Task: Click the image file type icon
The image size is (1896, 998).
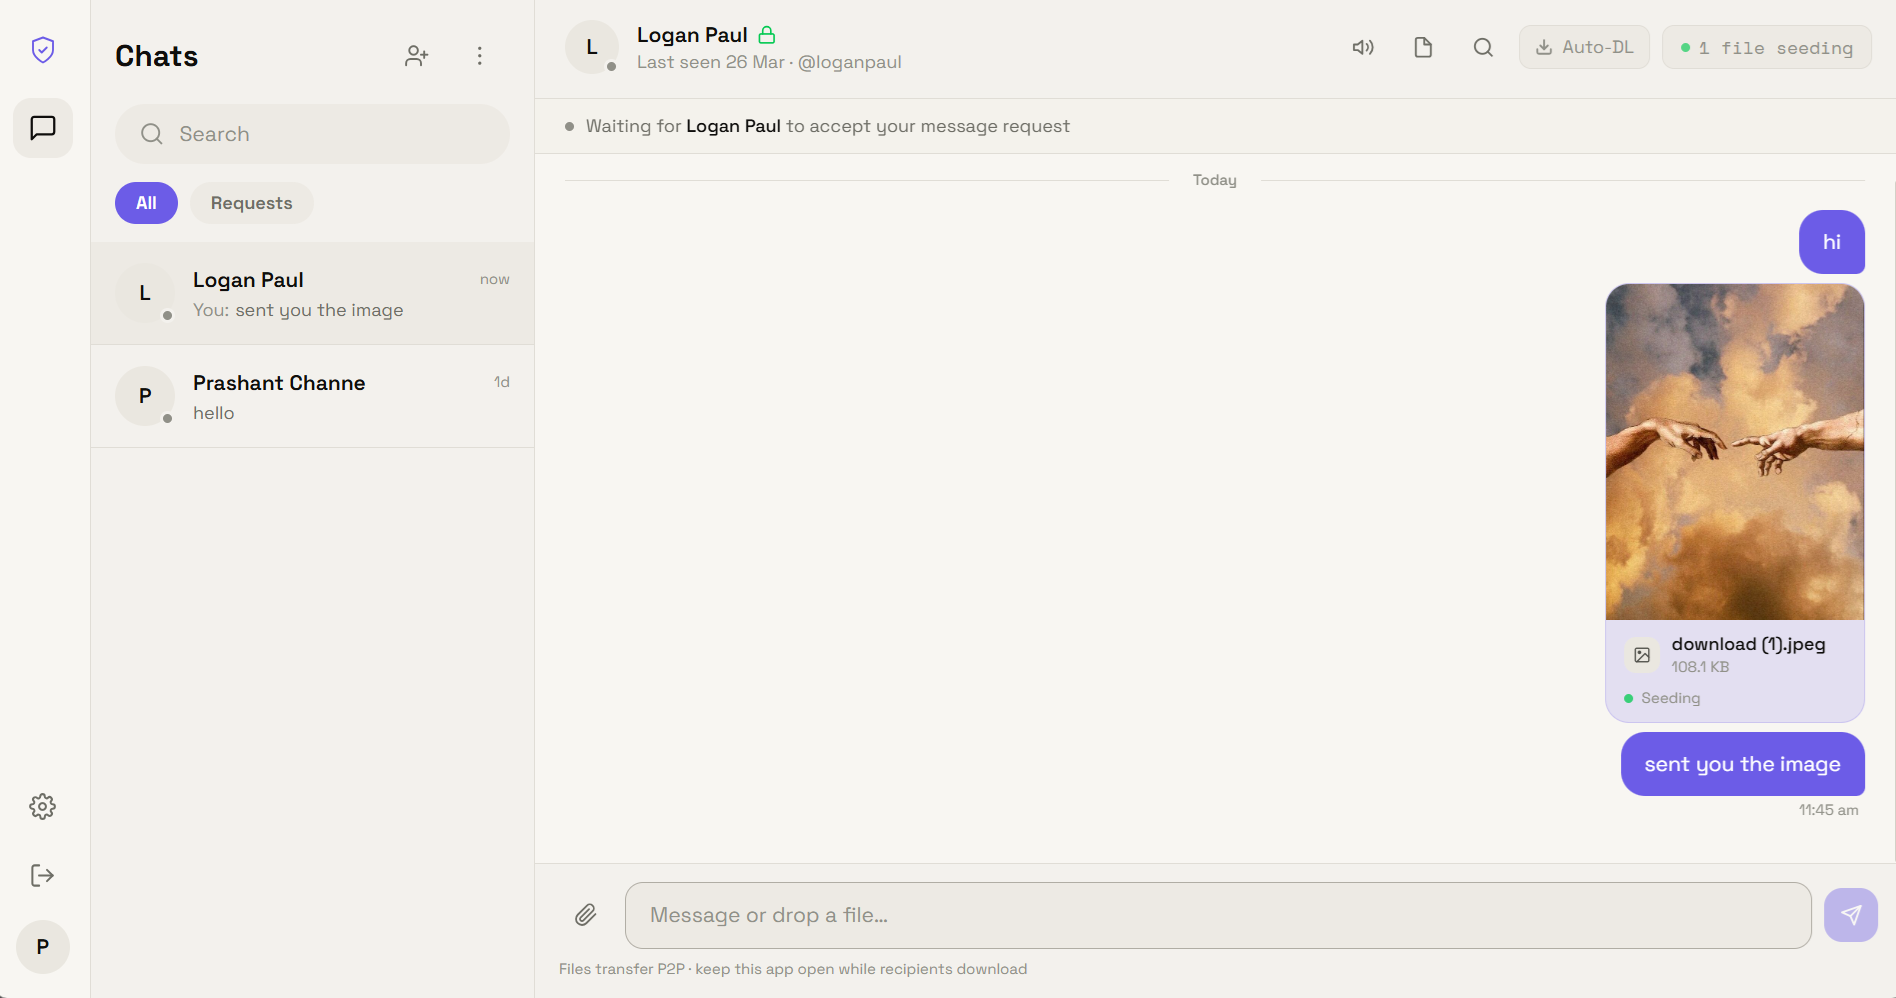Action: click(x=1642, y=655)
